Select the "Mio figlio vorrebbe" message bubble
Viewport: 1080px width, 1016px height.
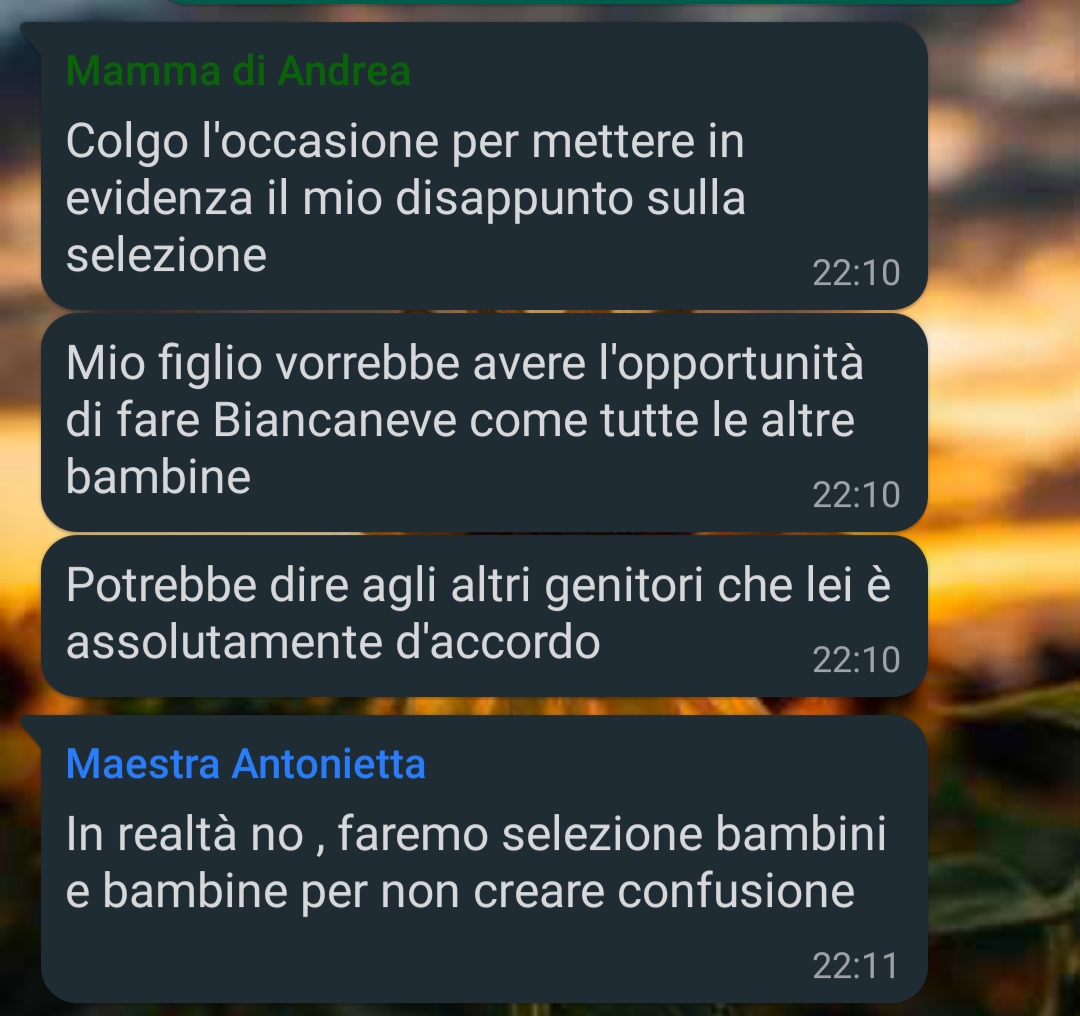coord(484,422)
